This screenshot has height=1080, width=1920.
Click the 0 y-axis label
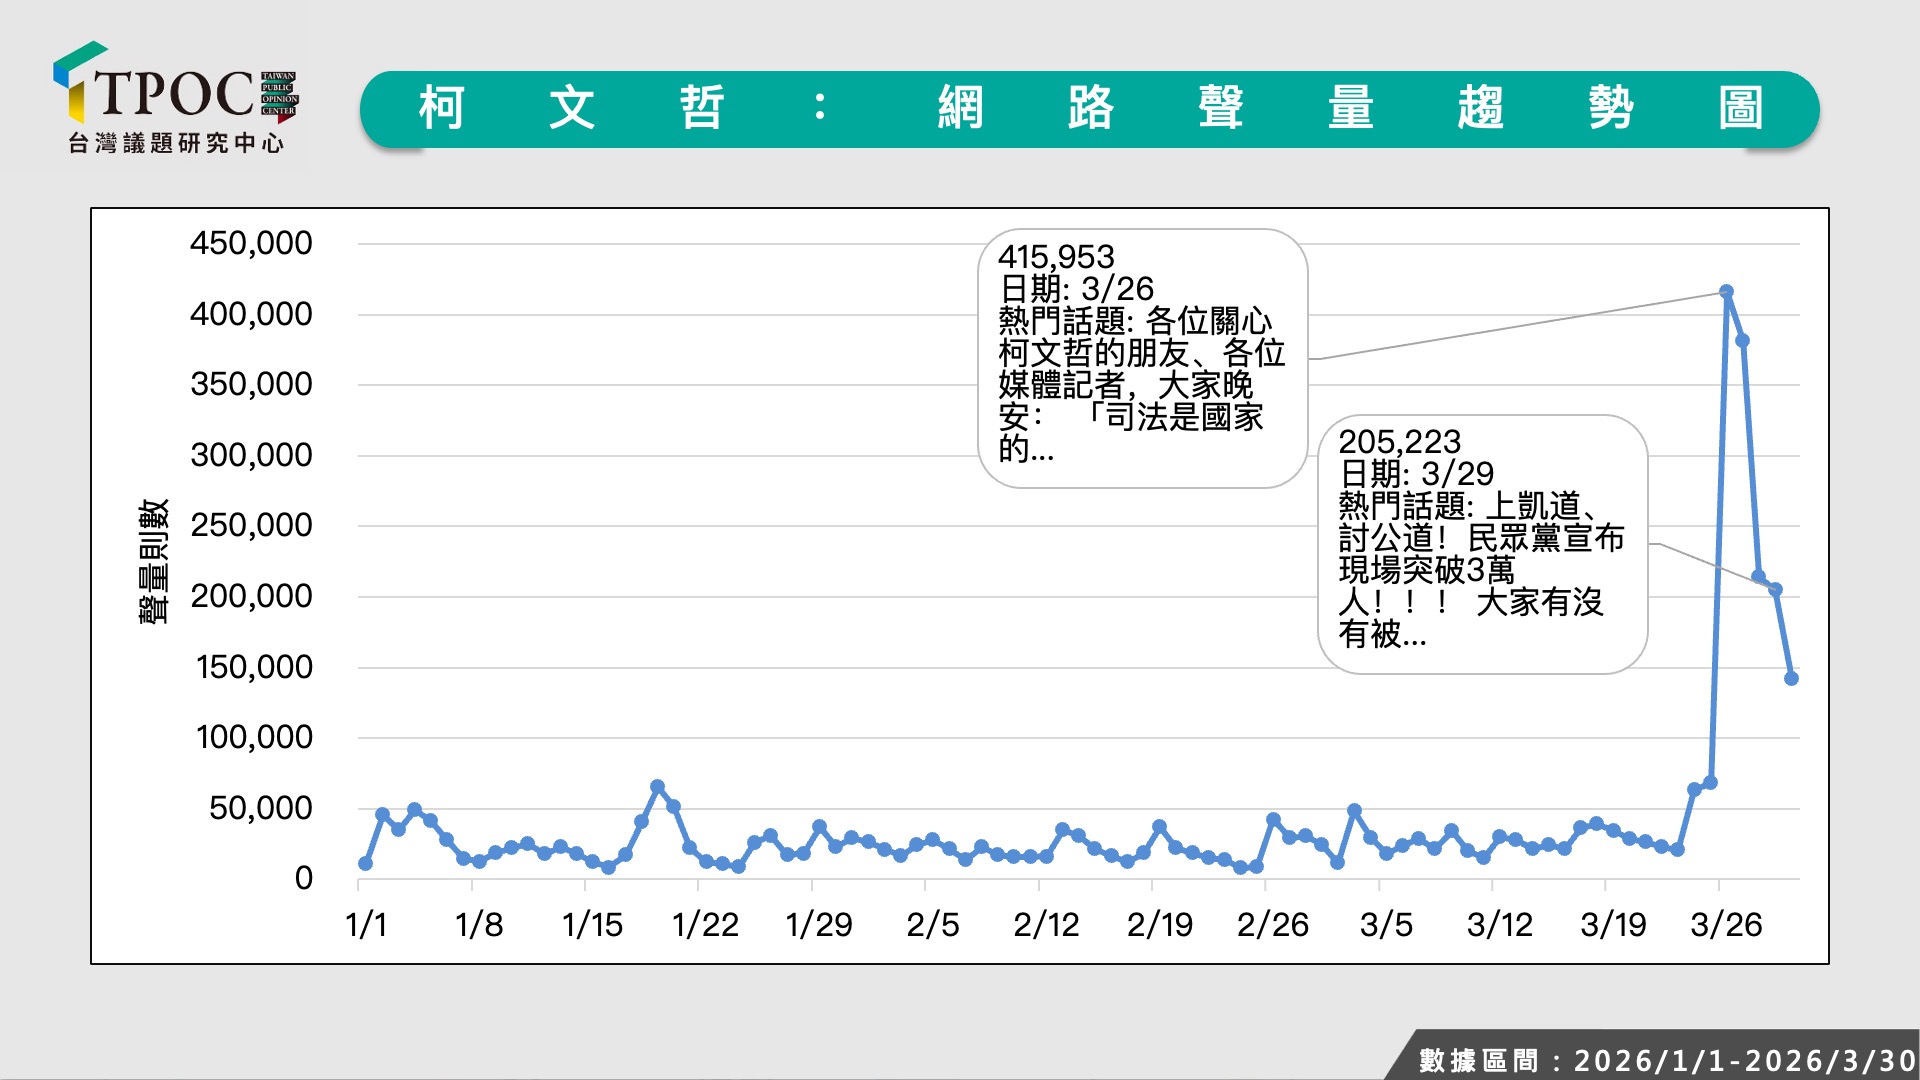click(303, 878)
